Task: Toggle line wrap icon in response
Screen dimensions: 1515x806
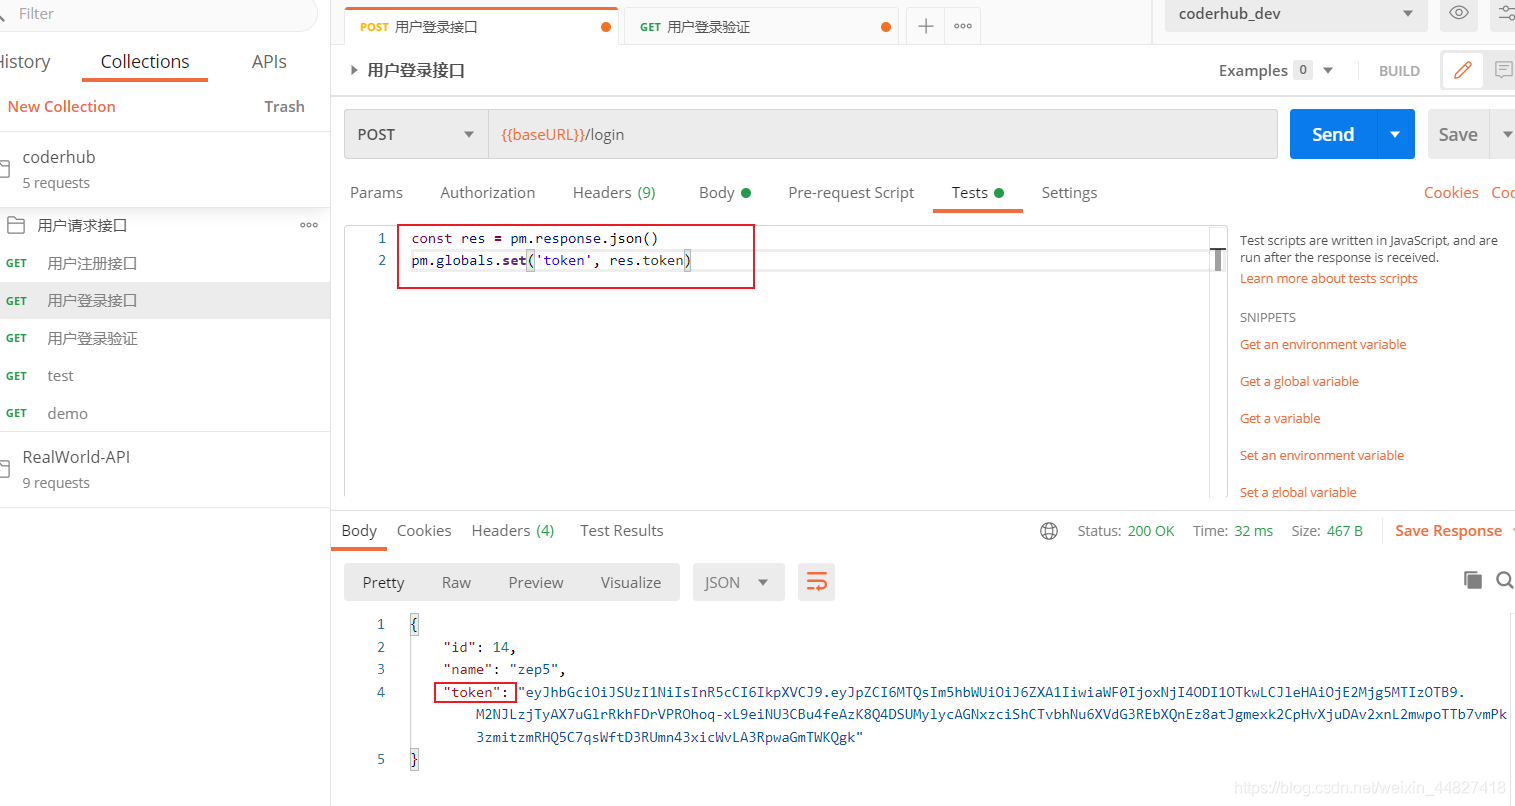Action: pyautogui.click(x=816, y=582)
